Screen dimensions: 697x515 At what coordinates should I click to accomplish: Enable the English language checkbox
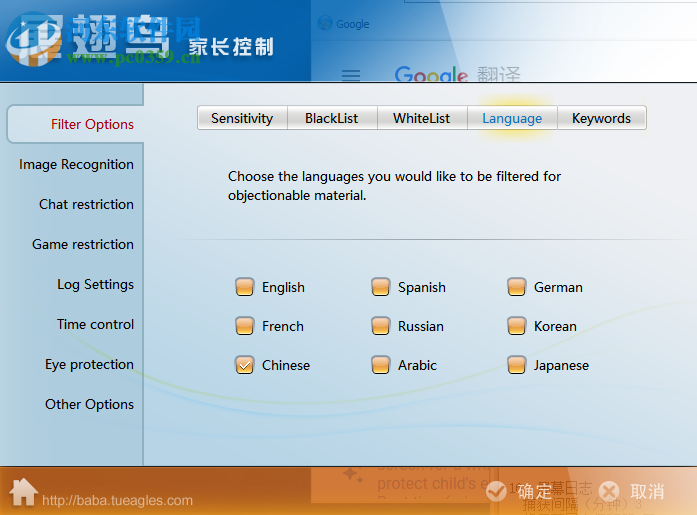244,287
